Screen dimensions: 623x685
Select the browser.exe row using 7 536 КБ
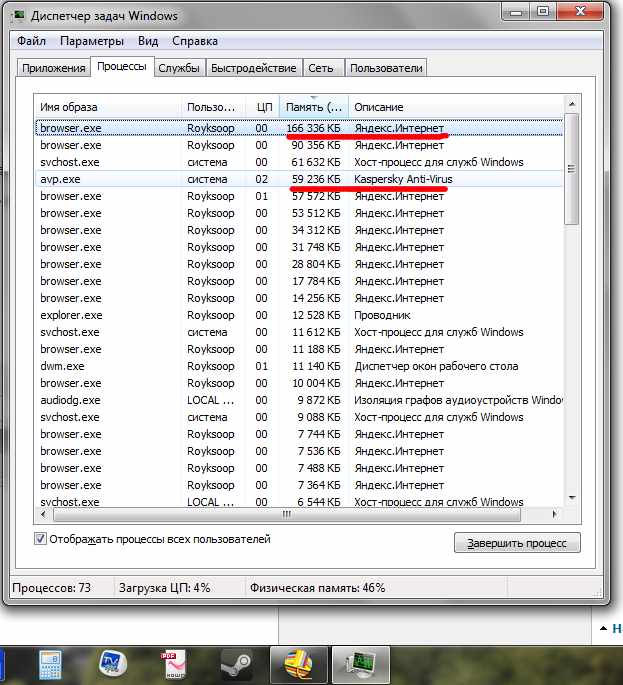tap(299, 452)
